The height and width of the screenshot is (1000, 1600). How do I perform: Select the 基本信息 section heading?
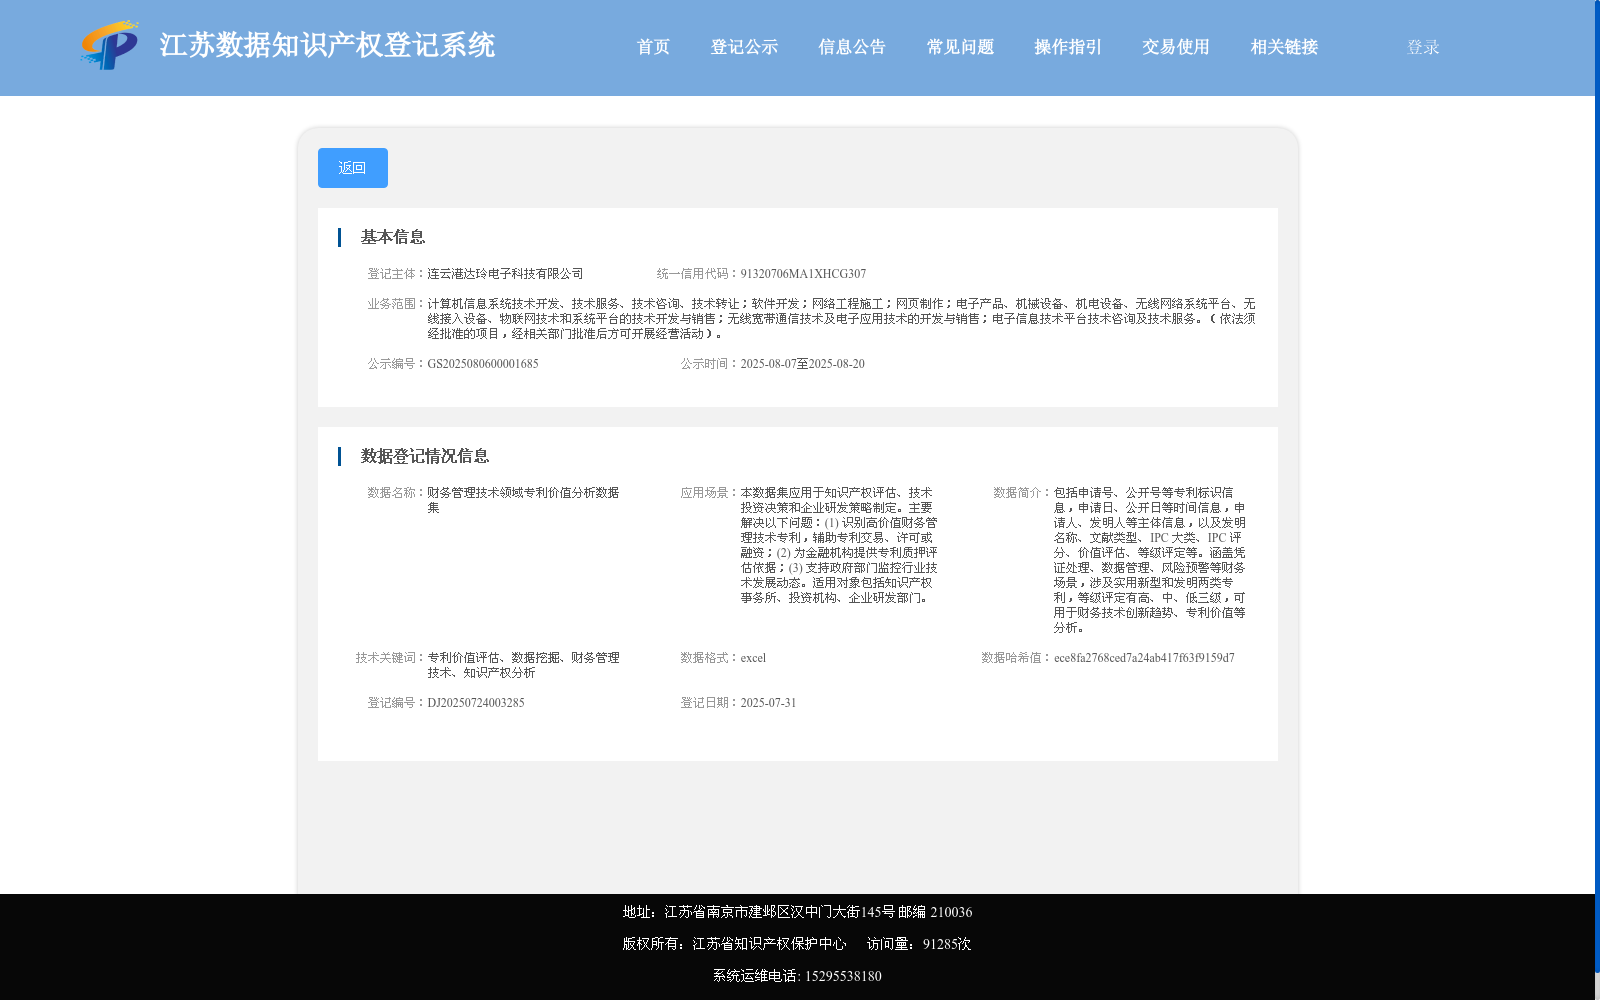click(x=393, y=237)
